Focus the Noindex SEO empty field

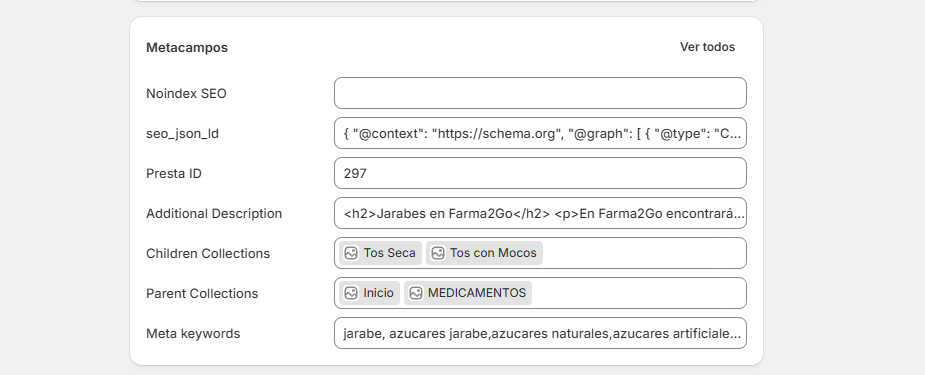click(x=540, y=93)
